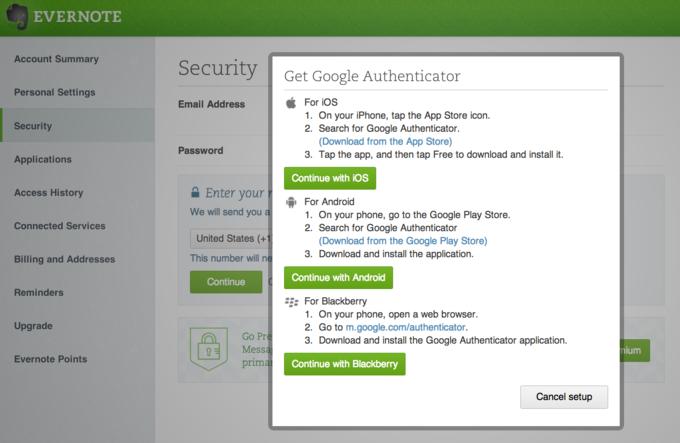Open Applications in the sidebar
The width and height of the screenshot is (680, 443).
point(43,159)
